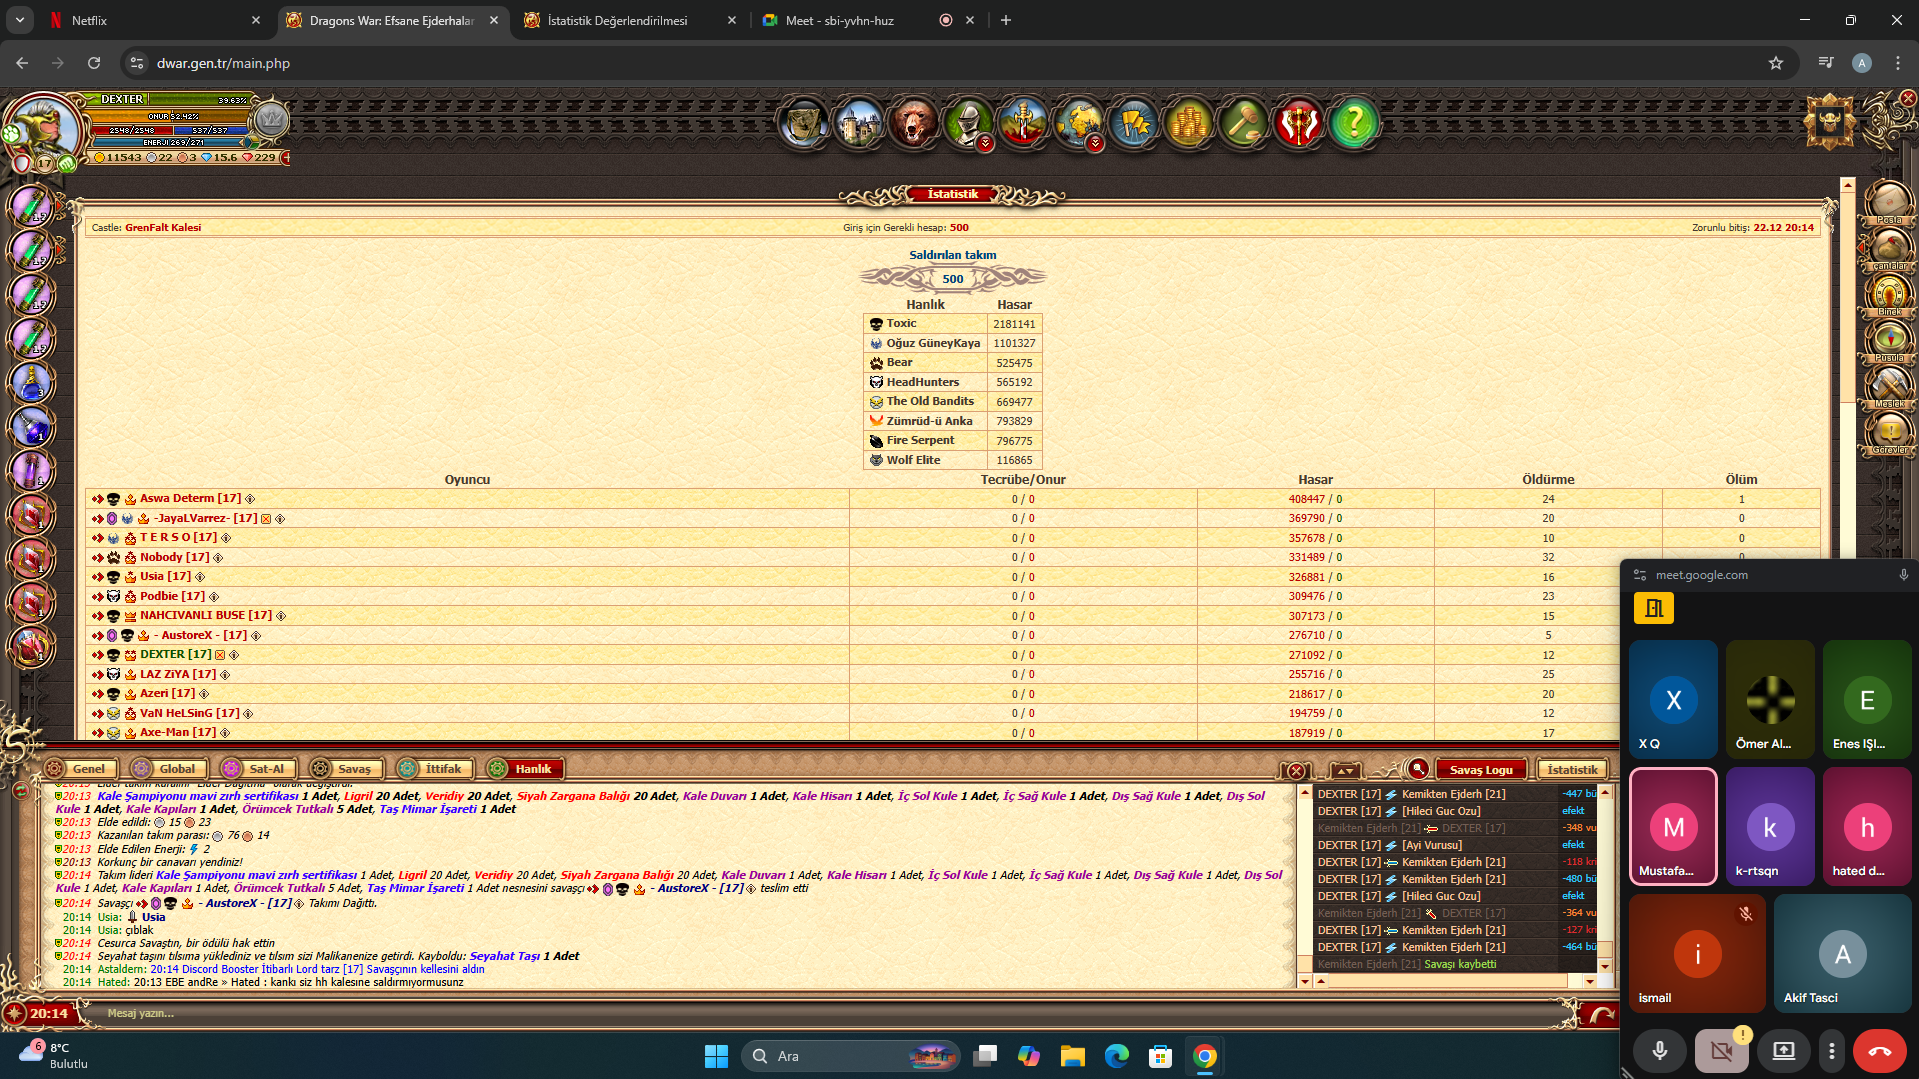The height and width of the screenshot is (1079, 1919).
Task: Switch to the Netflix browser tab
Action: (156, 20)
